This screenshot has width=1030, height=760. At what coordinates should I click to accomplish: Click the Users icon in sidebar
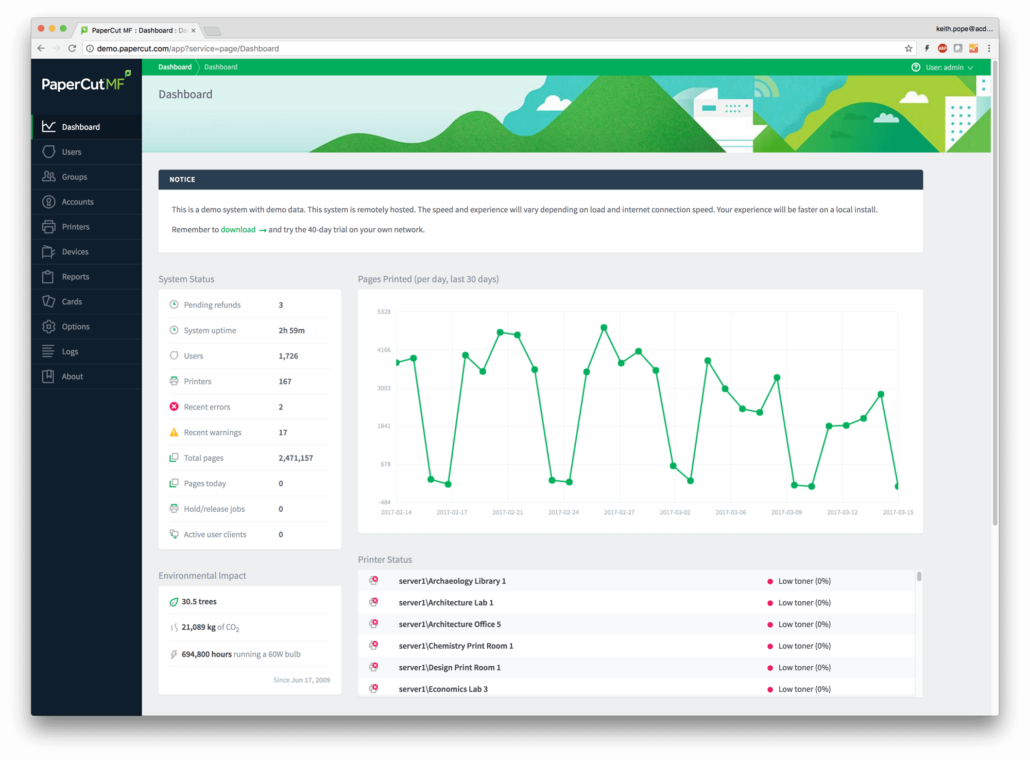tap(48, 152)
